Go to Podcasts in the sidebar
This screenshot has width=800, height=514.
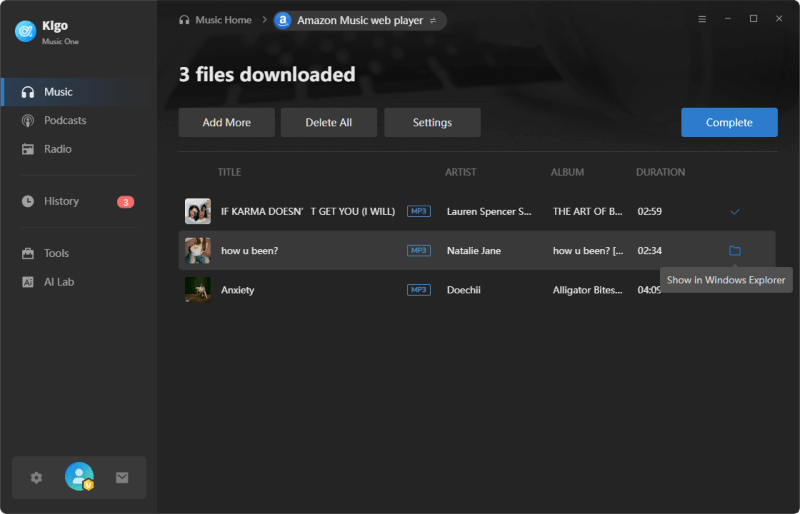(65, 120)
